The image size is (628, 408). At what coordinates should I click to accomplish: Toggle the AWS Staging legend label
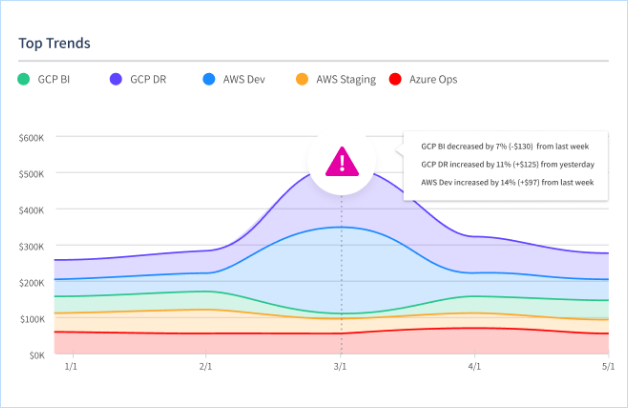point(347,79)
